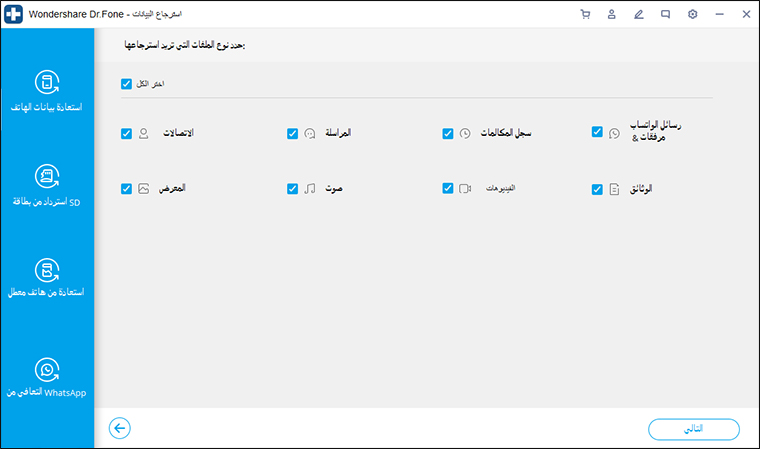Click the المراسلة label text

point(338,133)
